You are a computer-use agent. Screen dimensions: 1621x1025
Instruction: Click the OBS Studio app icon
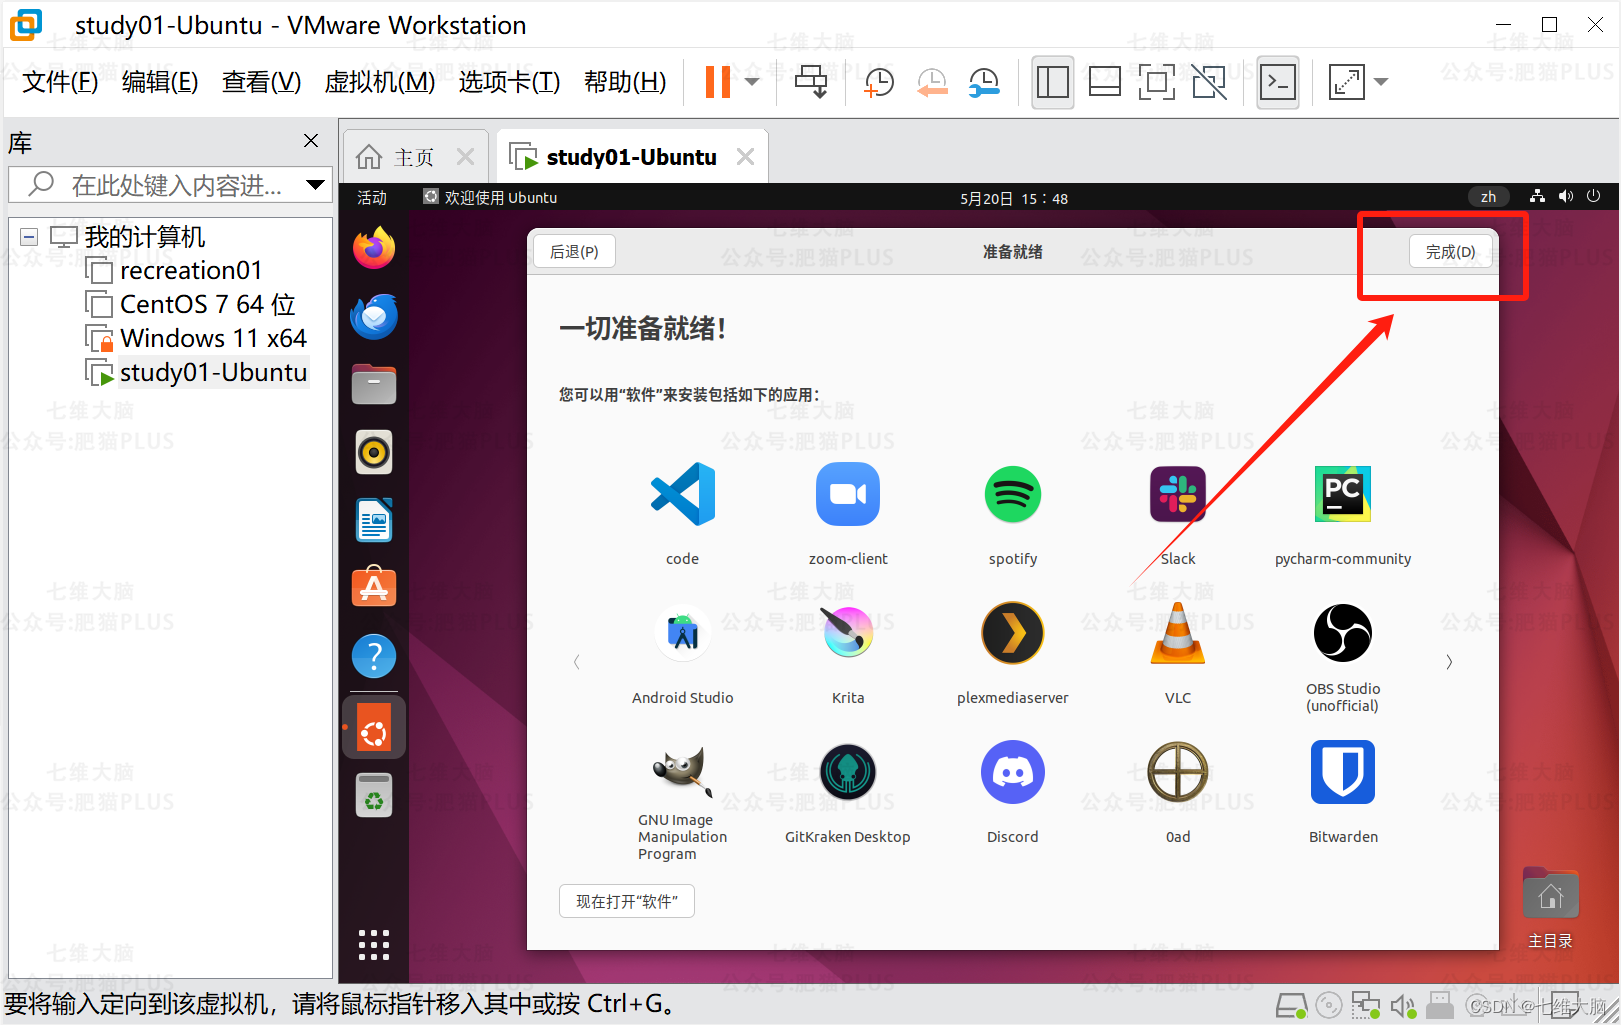click(x=1343, y=633)
